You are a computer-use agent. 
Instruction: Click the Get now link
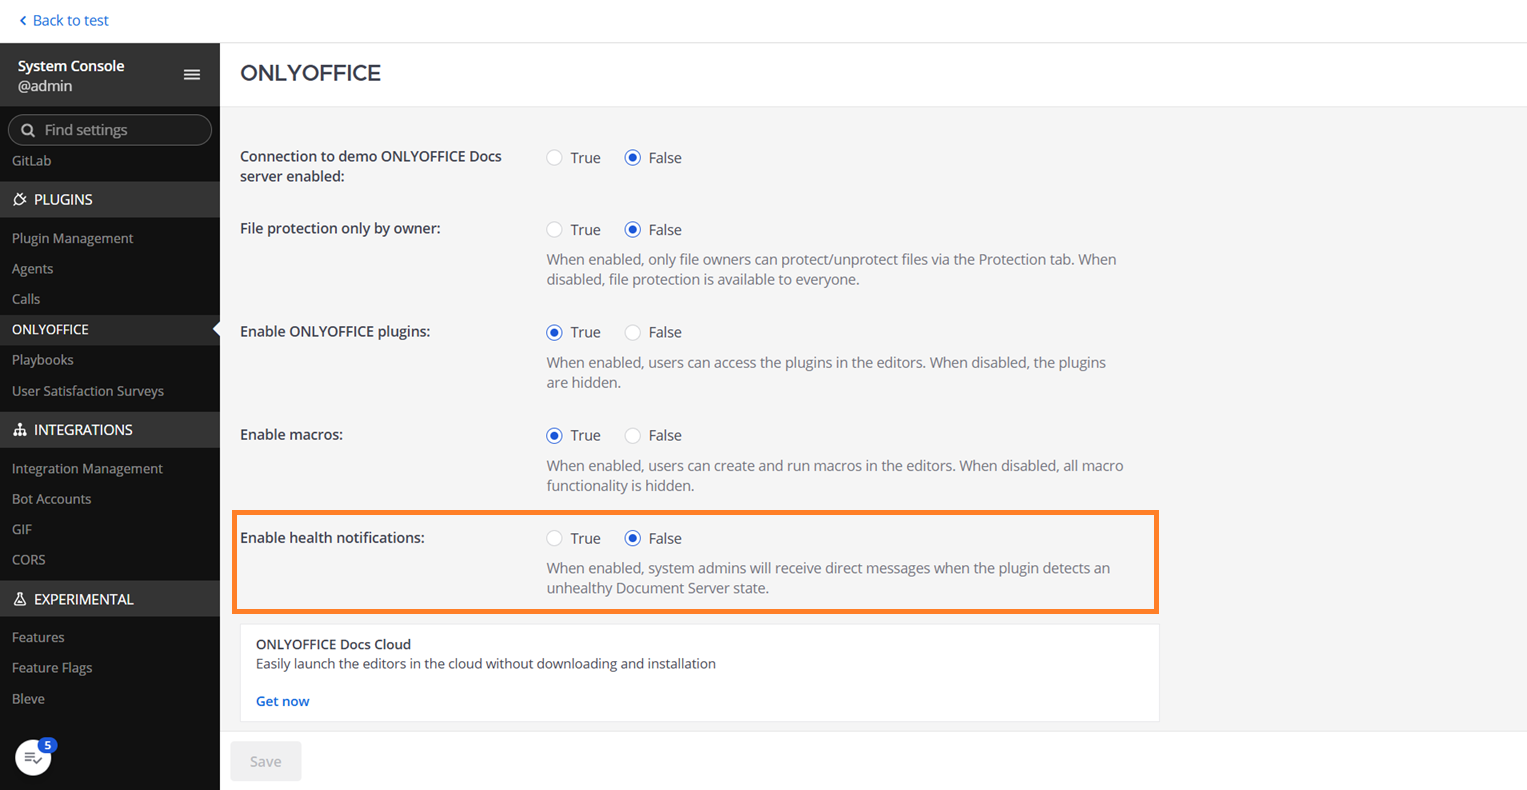click(282, 701)
